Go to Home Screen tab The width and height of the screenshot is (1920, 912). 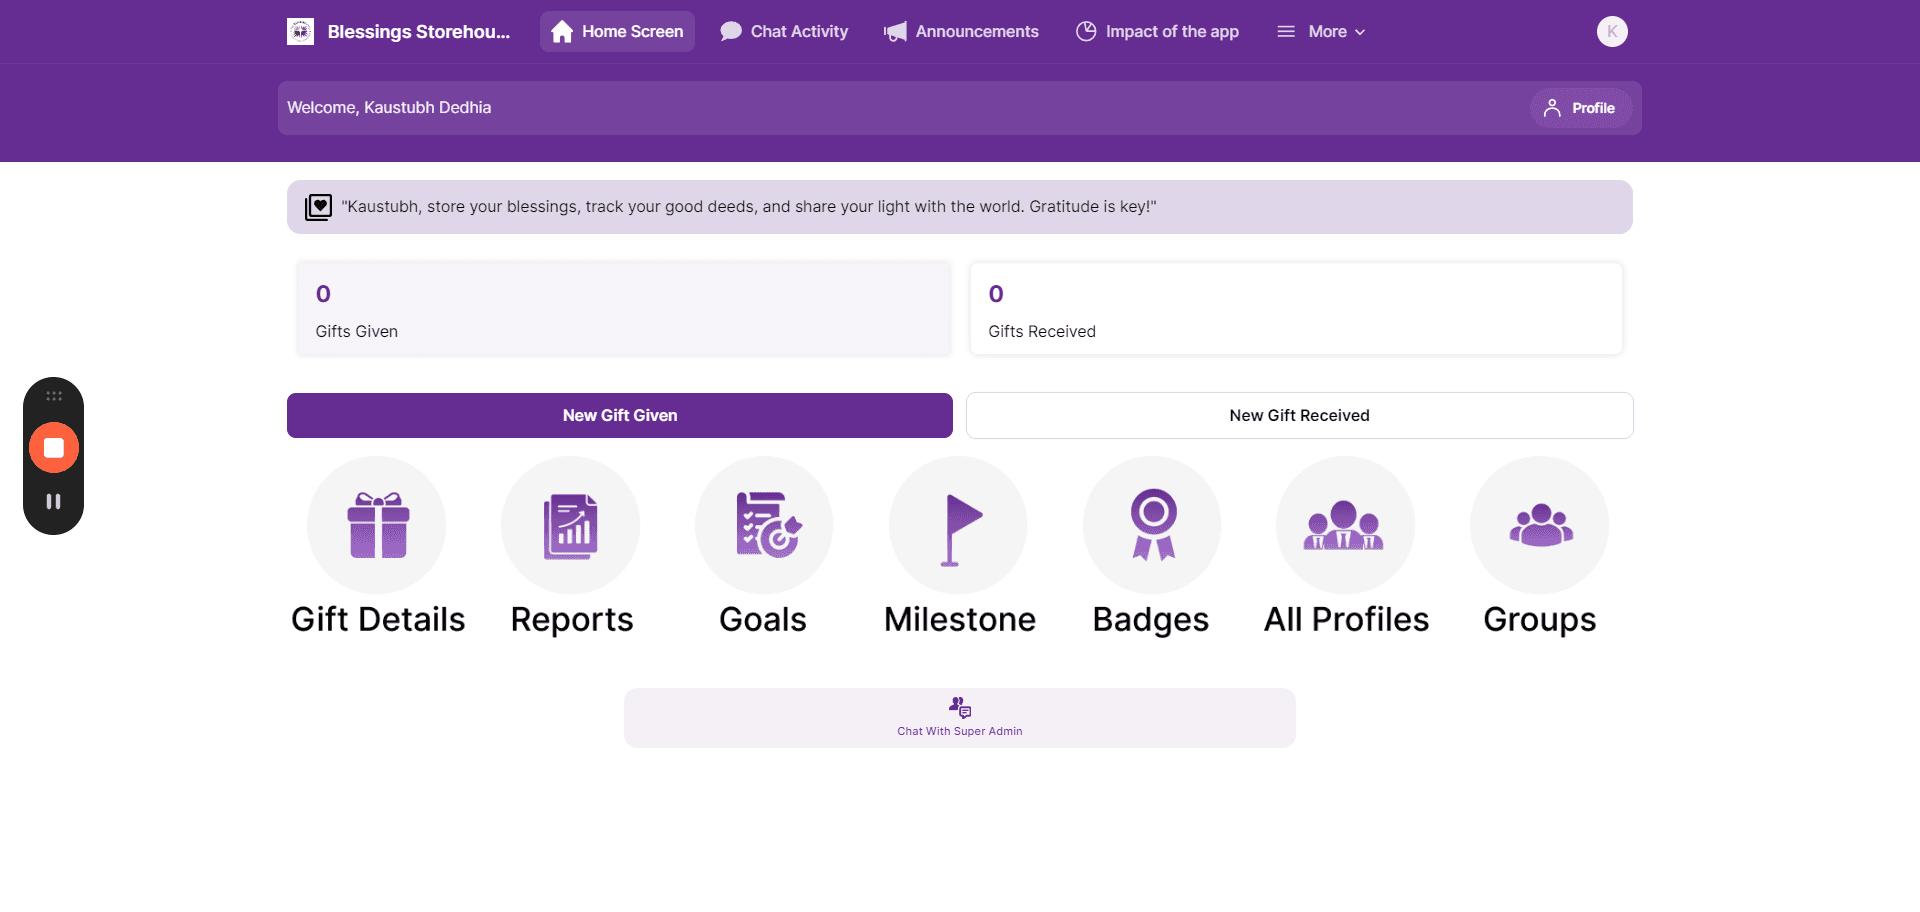(x=617, y=31)
